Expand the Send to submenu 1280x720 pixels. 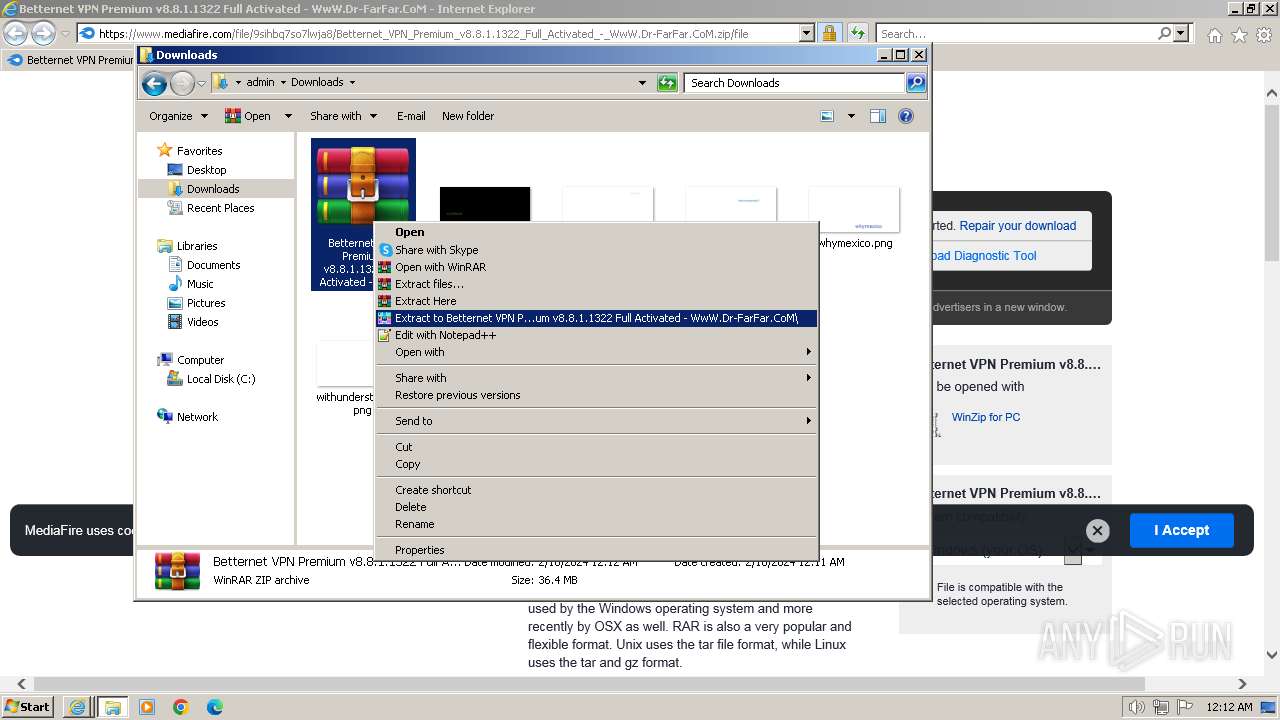tap(596, 421)
